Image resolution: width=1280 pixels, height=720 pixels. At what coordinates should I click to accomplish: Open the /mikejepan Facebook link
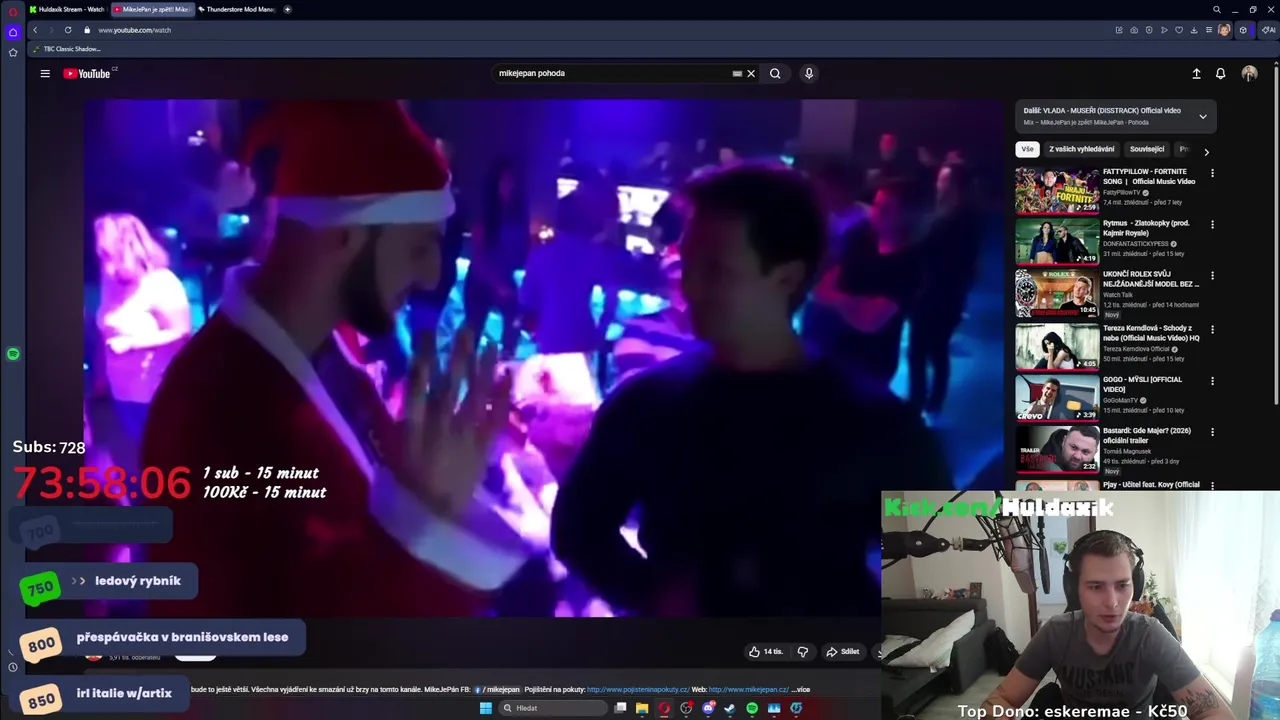coord(497,689)
